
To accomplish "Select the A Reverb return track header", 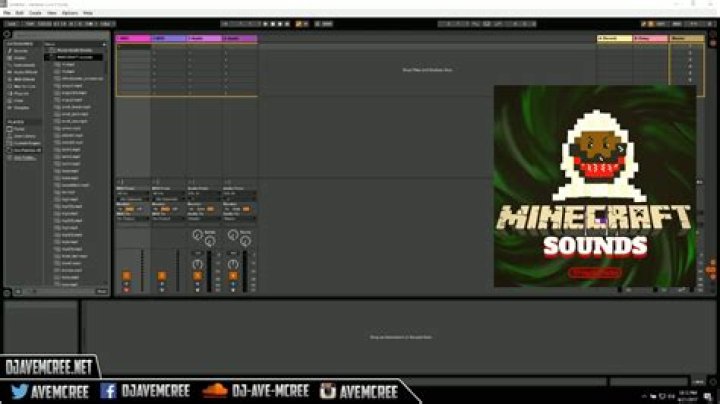I will (x=614, y=39).
